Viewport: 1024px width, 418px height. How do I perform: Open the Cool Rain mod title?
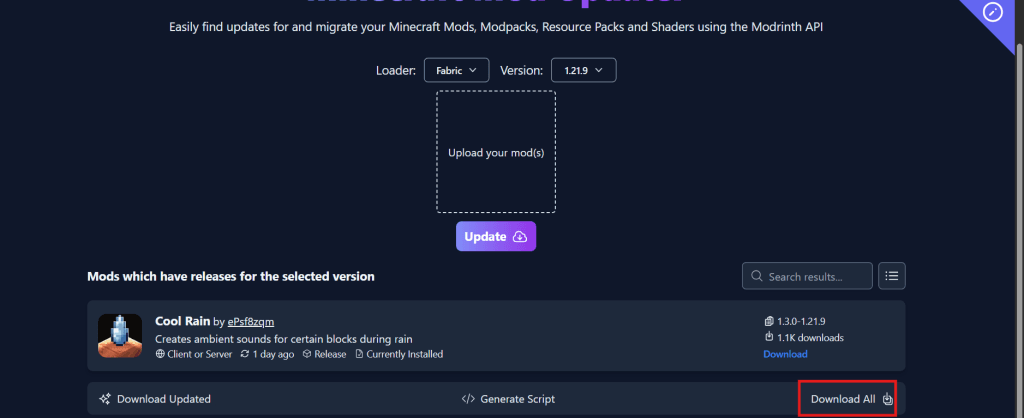(x=182, y=321)
